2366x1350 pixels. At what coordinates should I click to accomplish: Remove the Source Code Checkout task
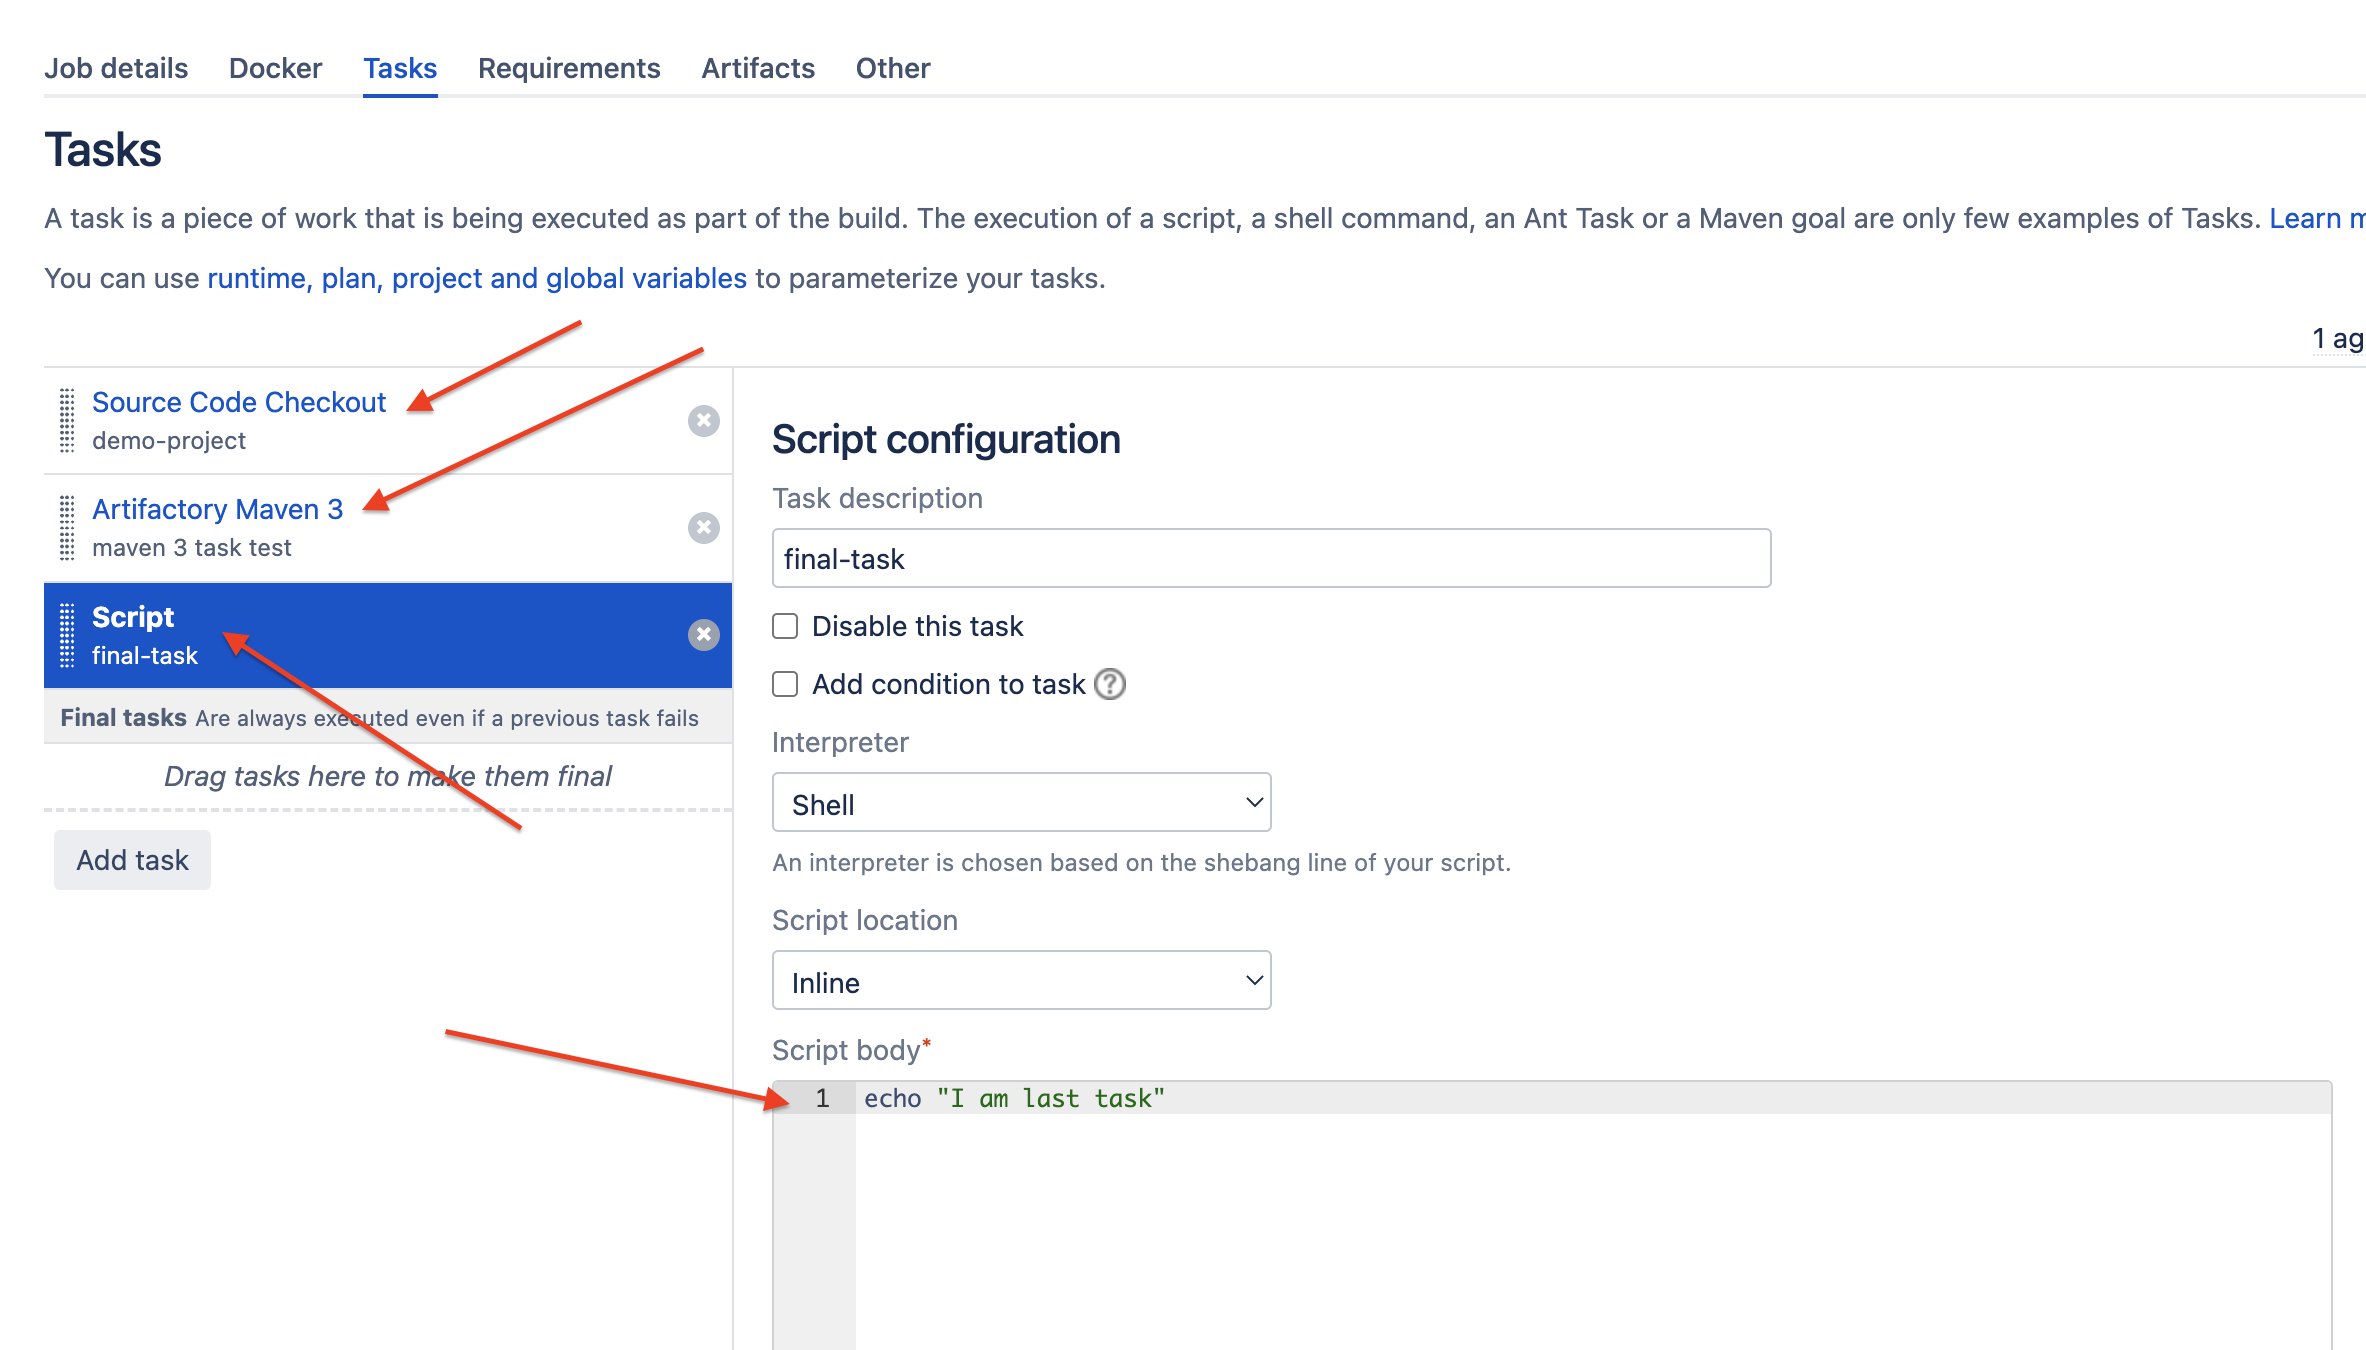pyautogui.click(x=704, y=421)
